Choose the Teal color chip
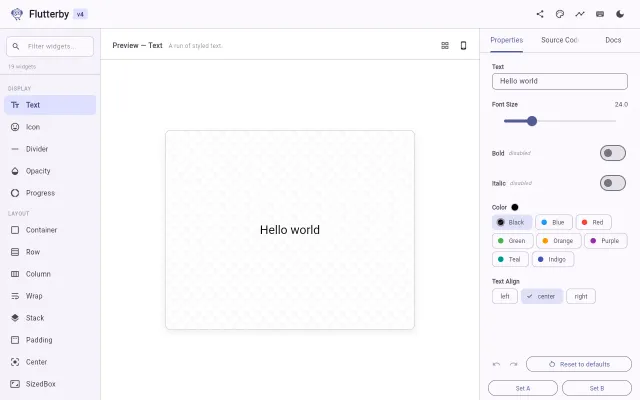Screen dimensions: 640x400 (x=510, y=259)
